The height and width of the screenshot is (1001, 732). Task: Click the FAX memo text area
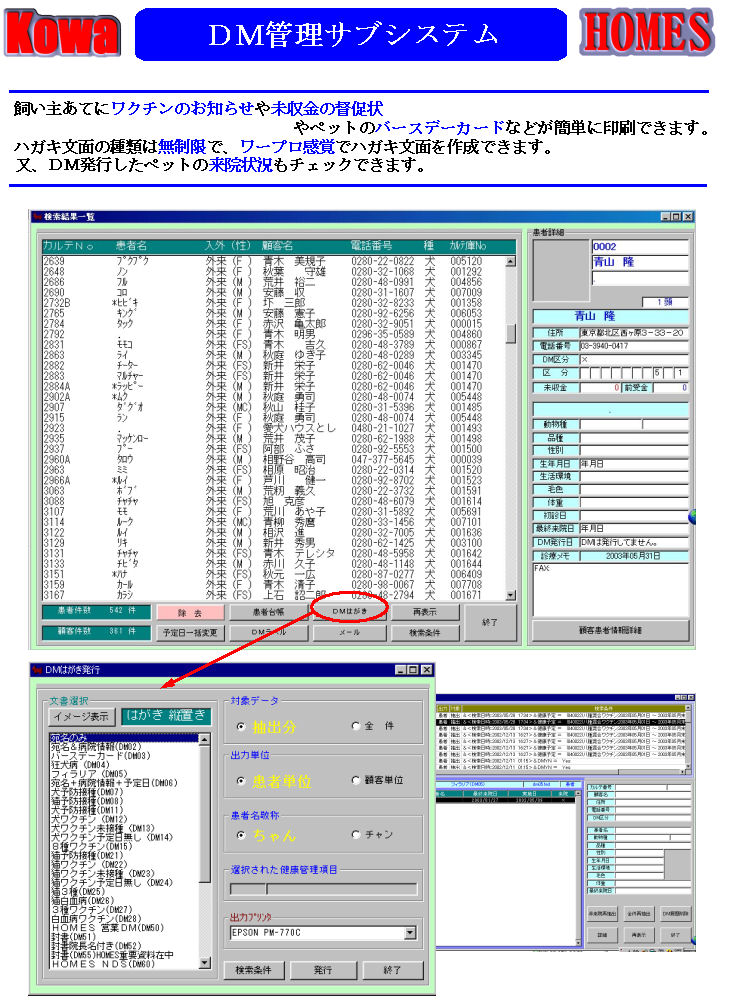click(610, 590)
